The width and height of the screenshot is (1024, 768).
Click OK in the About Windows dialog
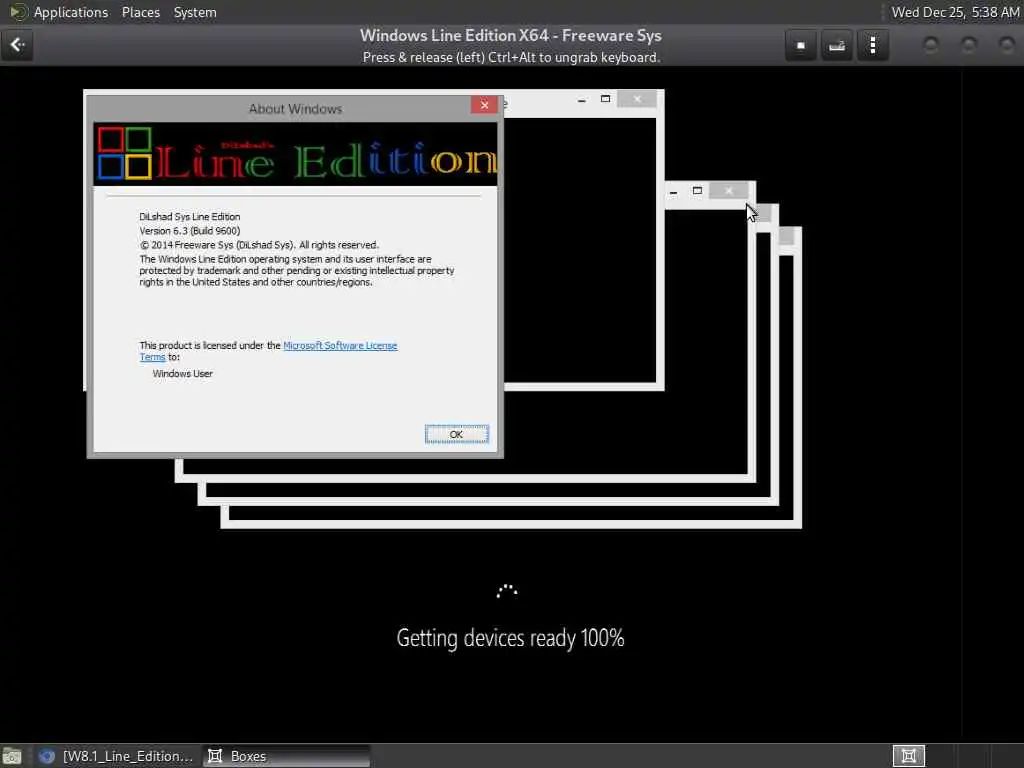click(x=456, y=434)
